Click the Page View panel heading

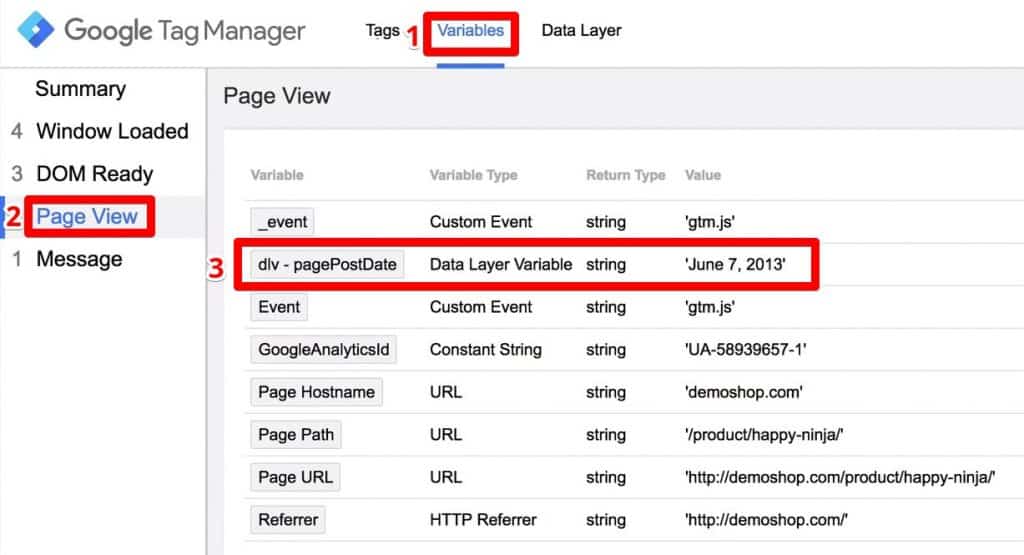277,96
